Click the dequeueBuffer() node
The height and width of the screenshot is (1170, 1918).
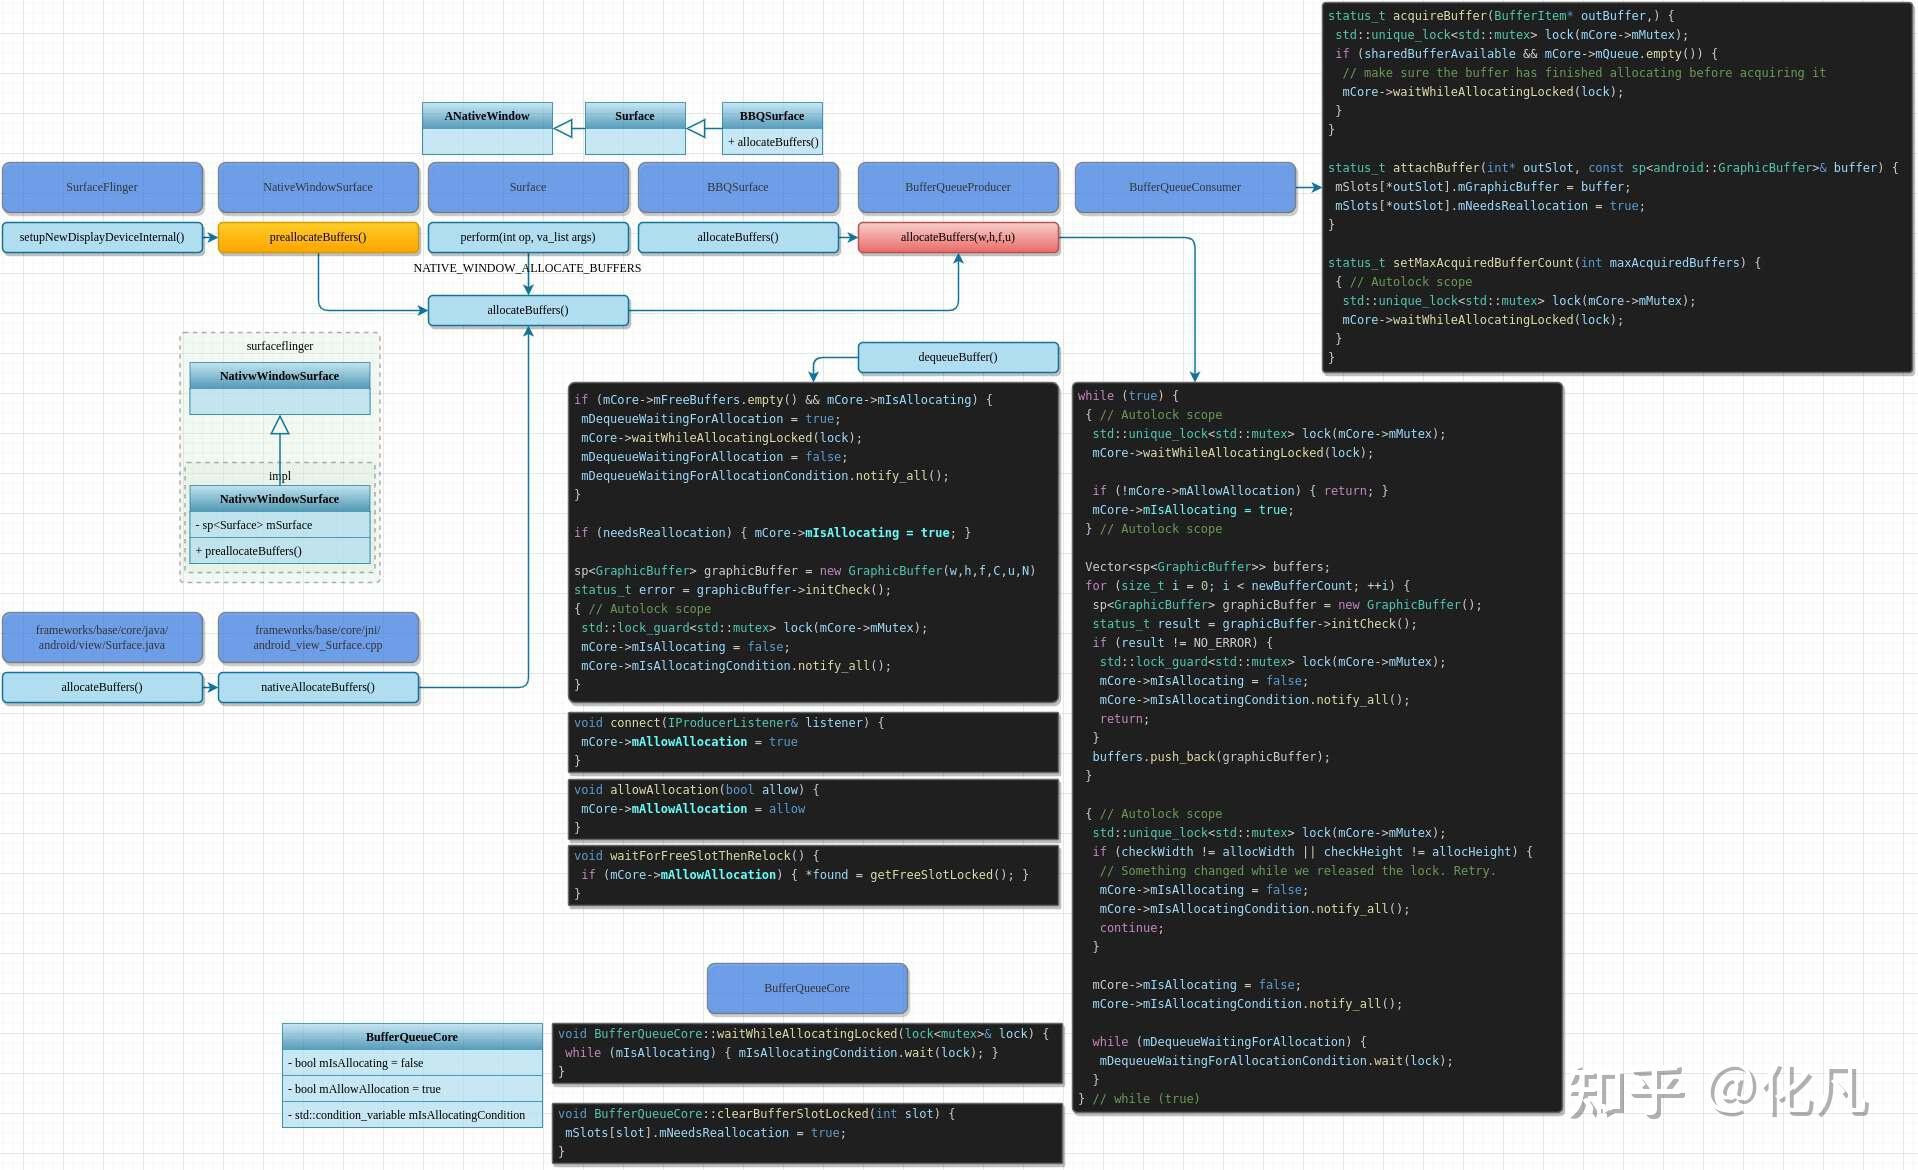[958, 357]
